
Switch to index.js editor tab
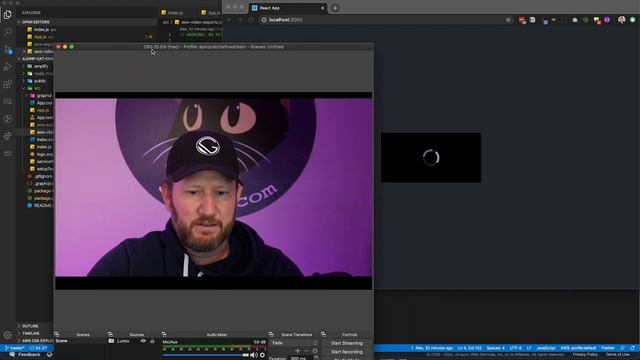pyautogui.click(x=172, y=13)
